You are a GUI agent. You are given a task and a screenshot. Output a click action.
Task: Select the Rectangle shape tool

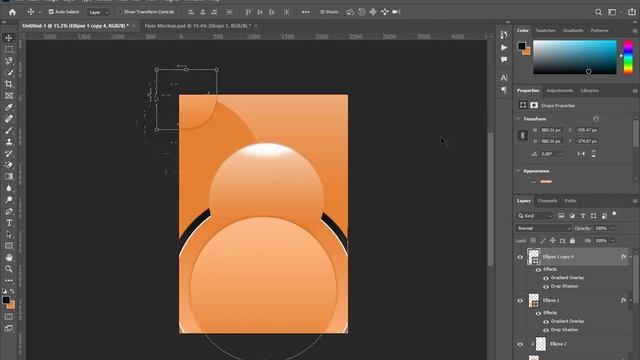[9, 246]
